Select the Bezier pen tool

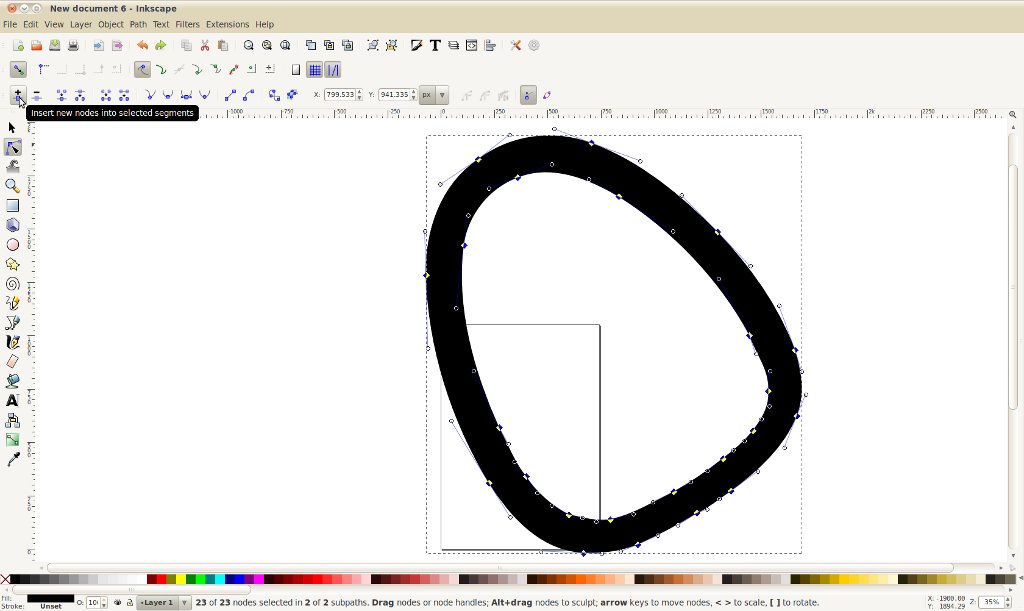tap(12, 322)
